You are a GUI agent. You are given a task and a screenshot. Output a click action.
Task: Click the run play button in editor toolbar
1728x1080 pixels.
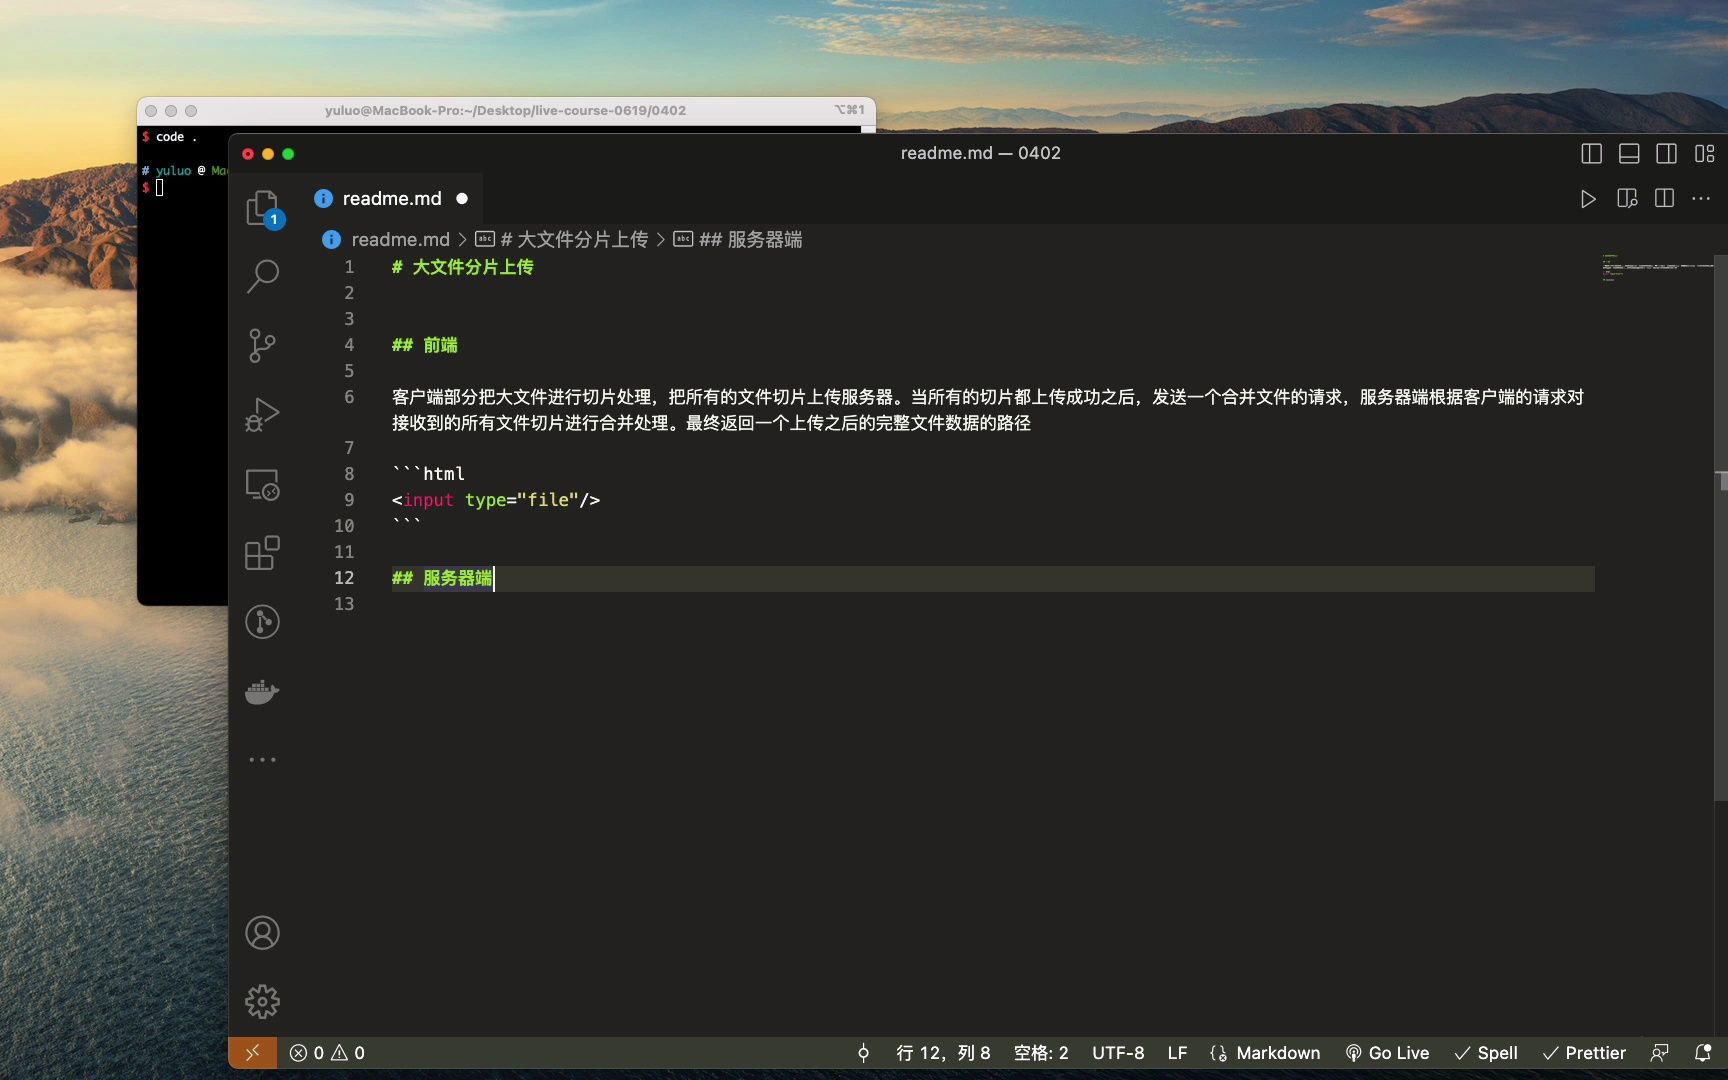[x=1588, y=199]
